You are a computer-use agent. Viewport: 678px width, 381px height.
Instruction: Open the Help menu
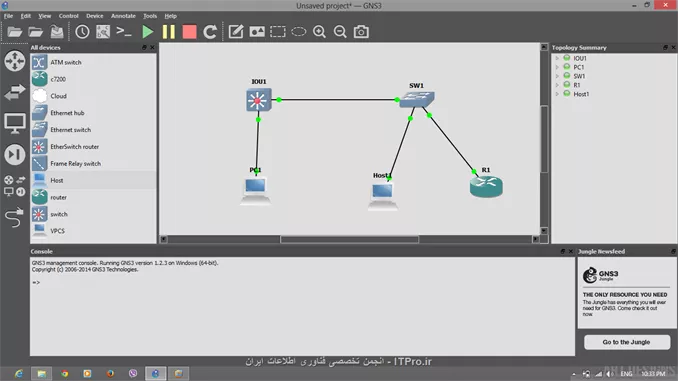[170, 16]
